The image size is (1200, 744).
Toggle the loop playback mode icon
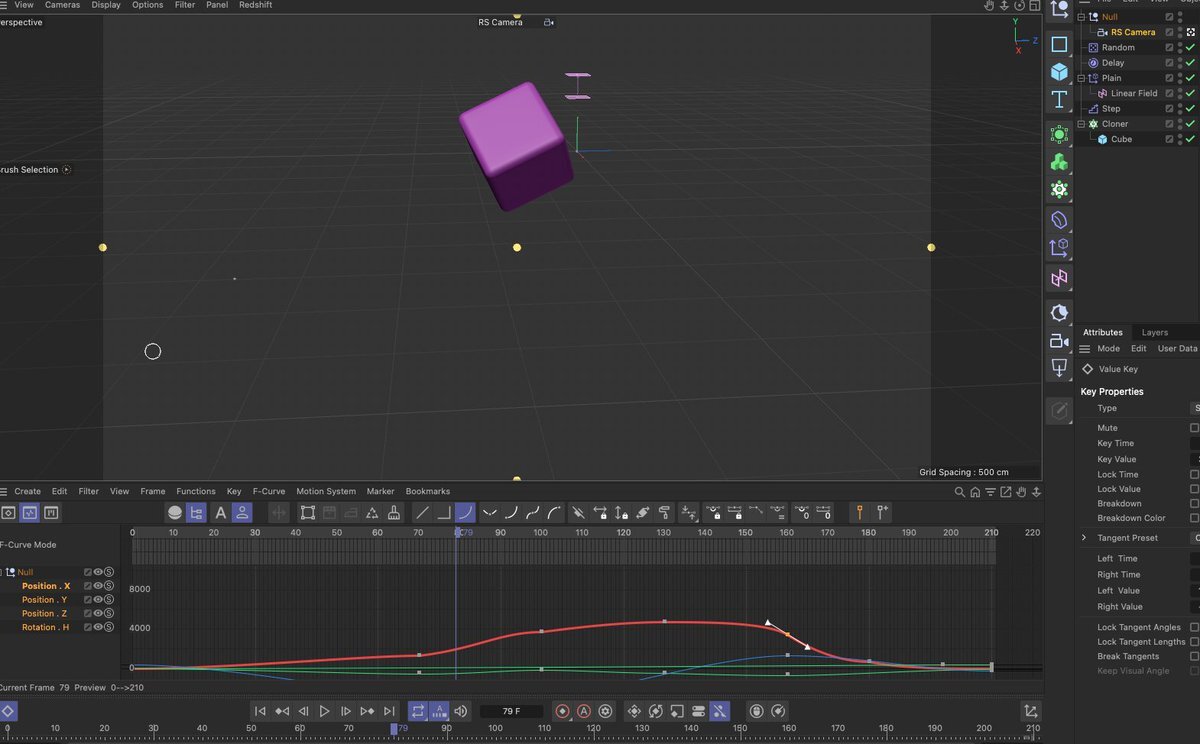pos(418,711)
